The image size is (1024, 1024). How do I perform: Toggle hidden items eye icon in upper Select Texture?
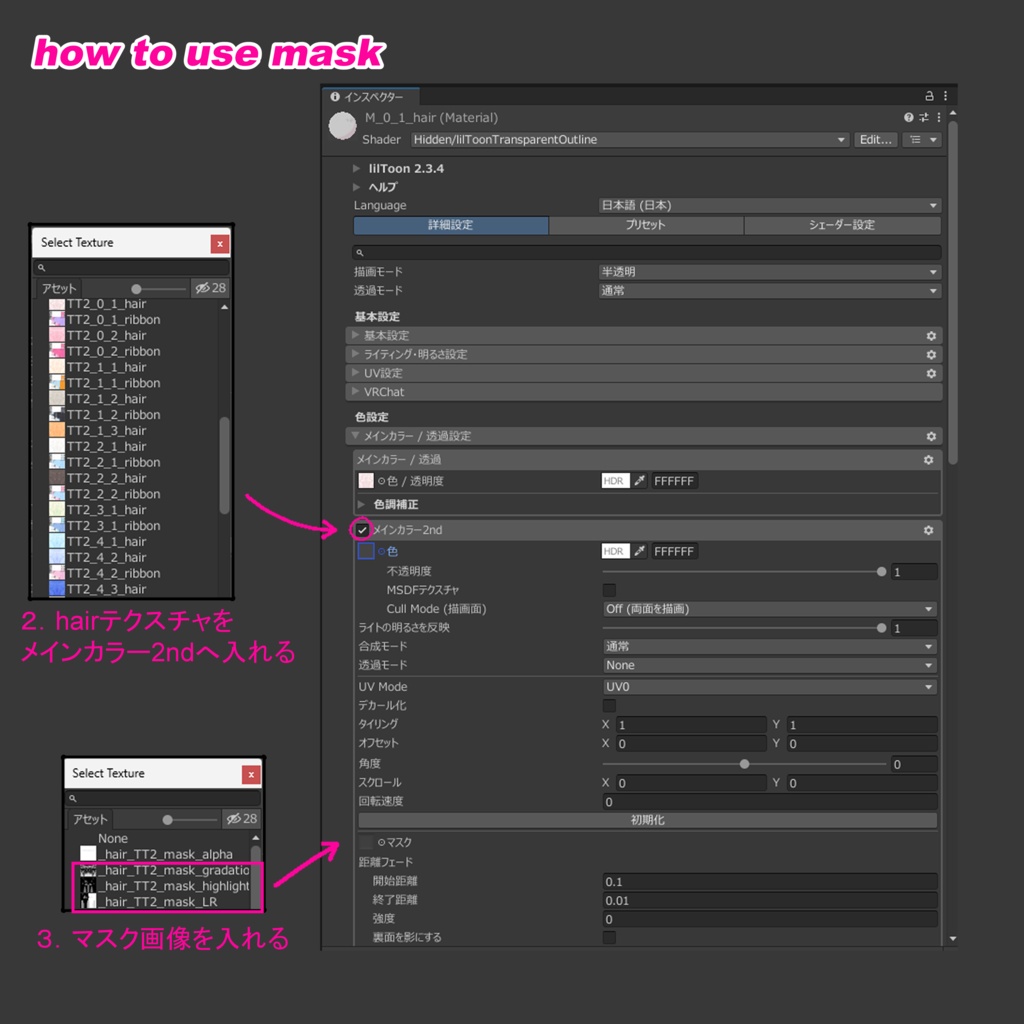click(210, 288)
